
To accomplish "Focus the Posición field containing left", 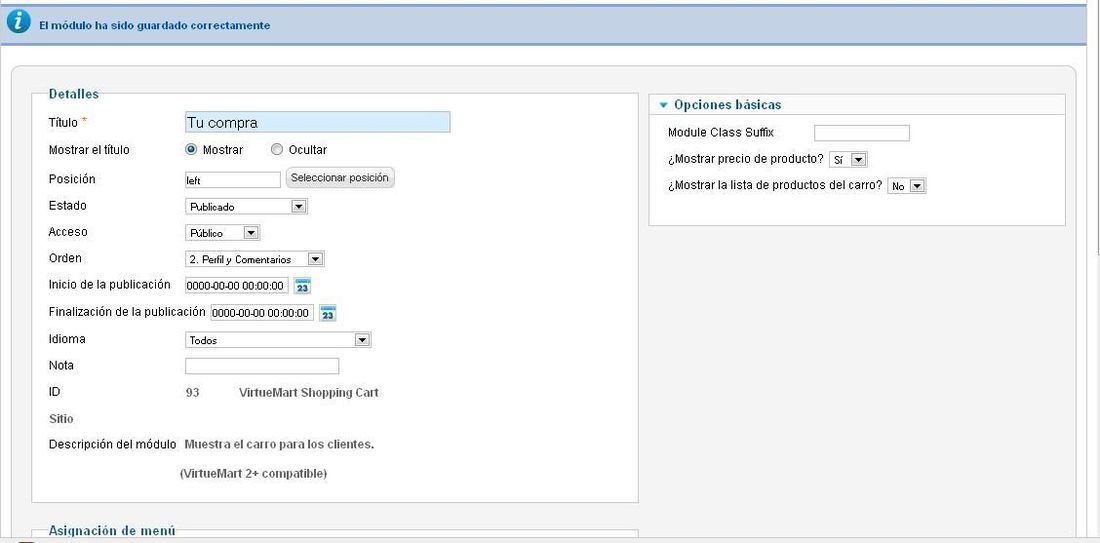I will [233, 180].
